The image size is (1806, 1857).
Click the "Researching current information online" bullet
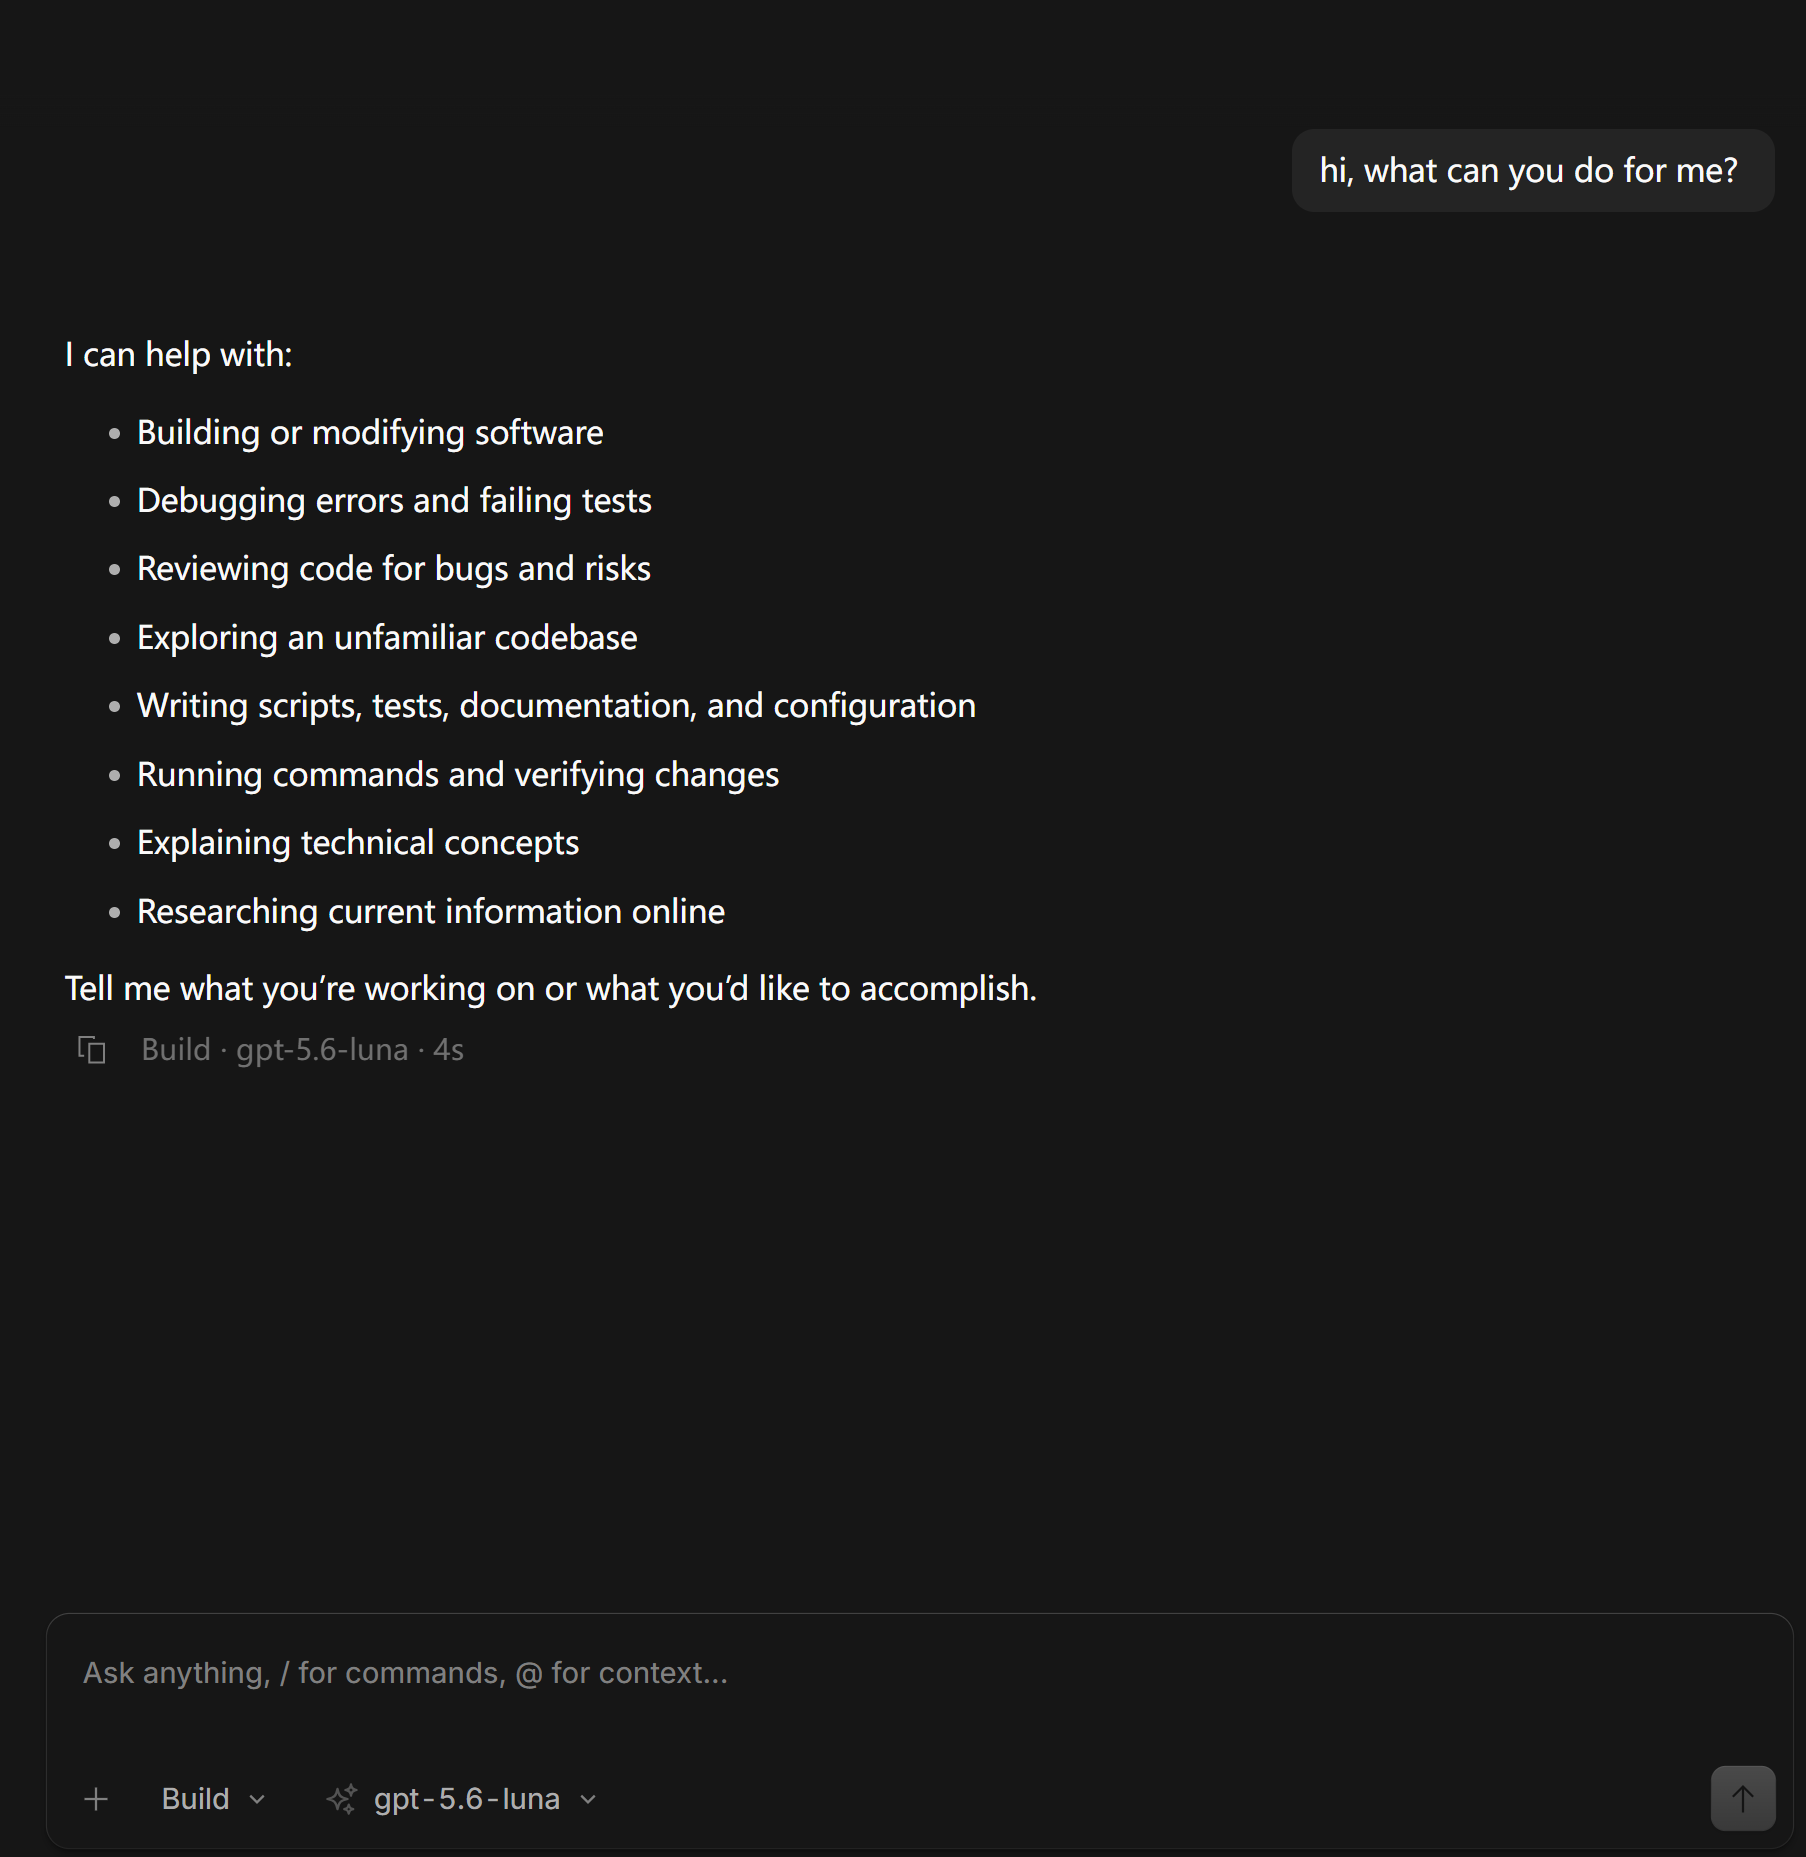(431, 912)
